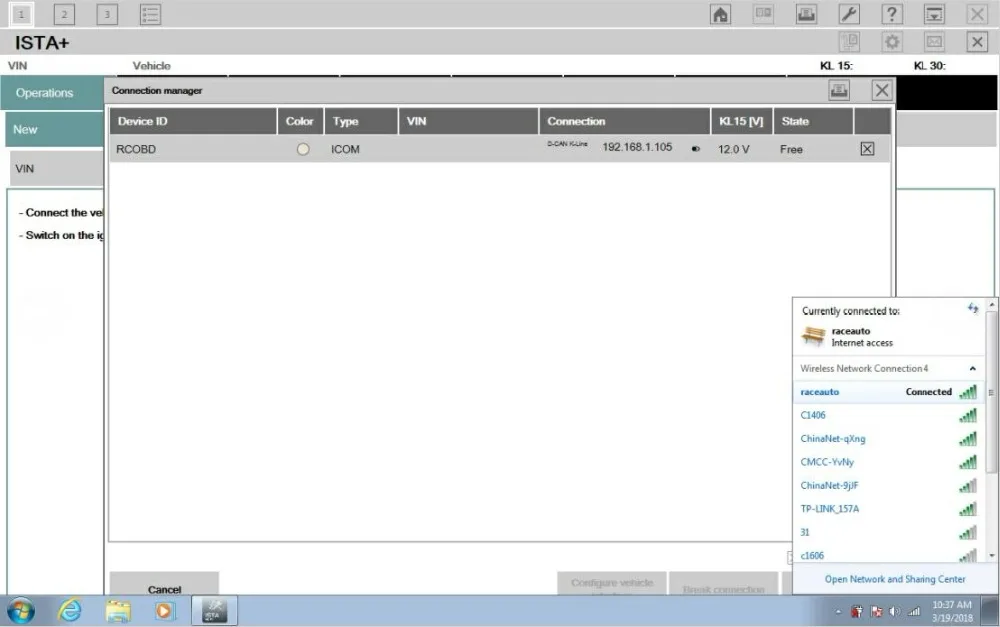Viewport: 1000px width, 627px height.
Task: Select the wireless network named 31
Action: click(888, 533)
